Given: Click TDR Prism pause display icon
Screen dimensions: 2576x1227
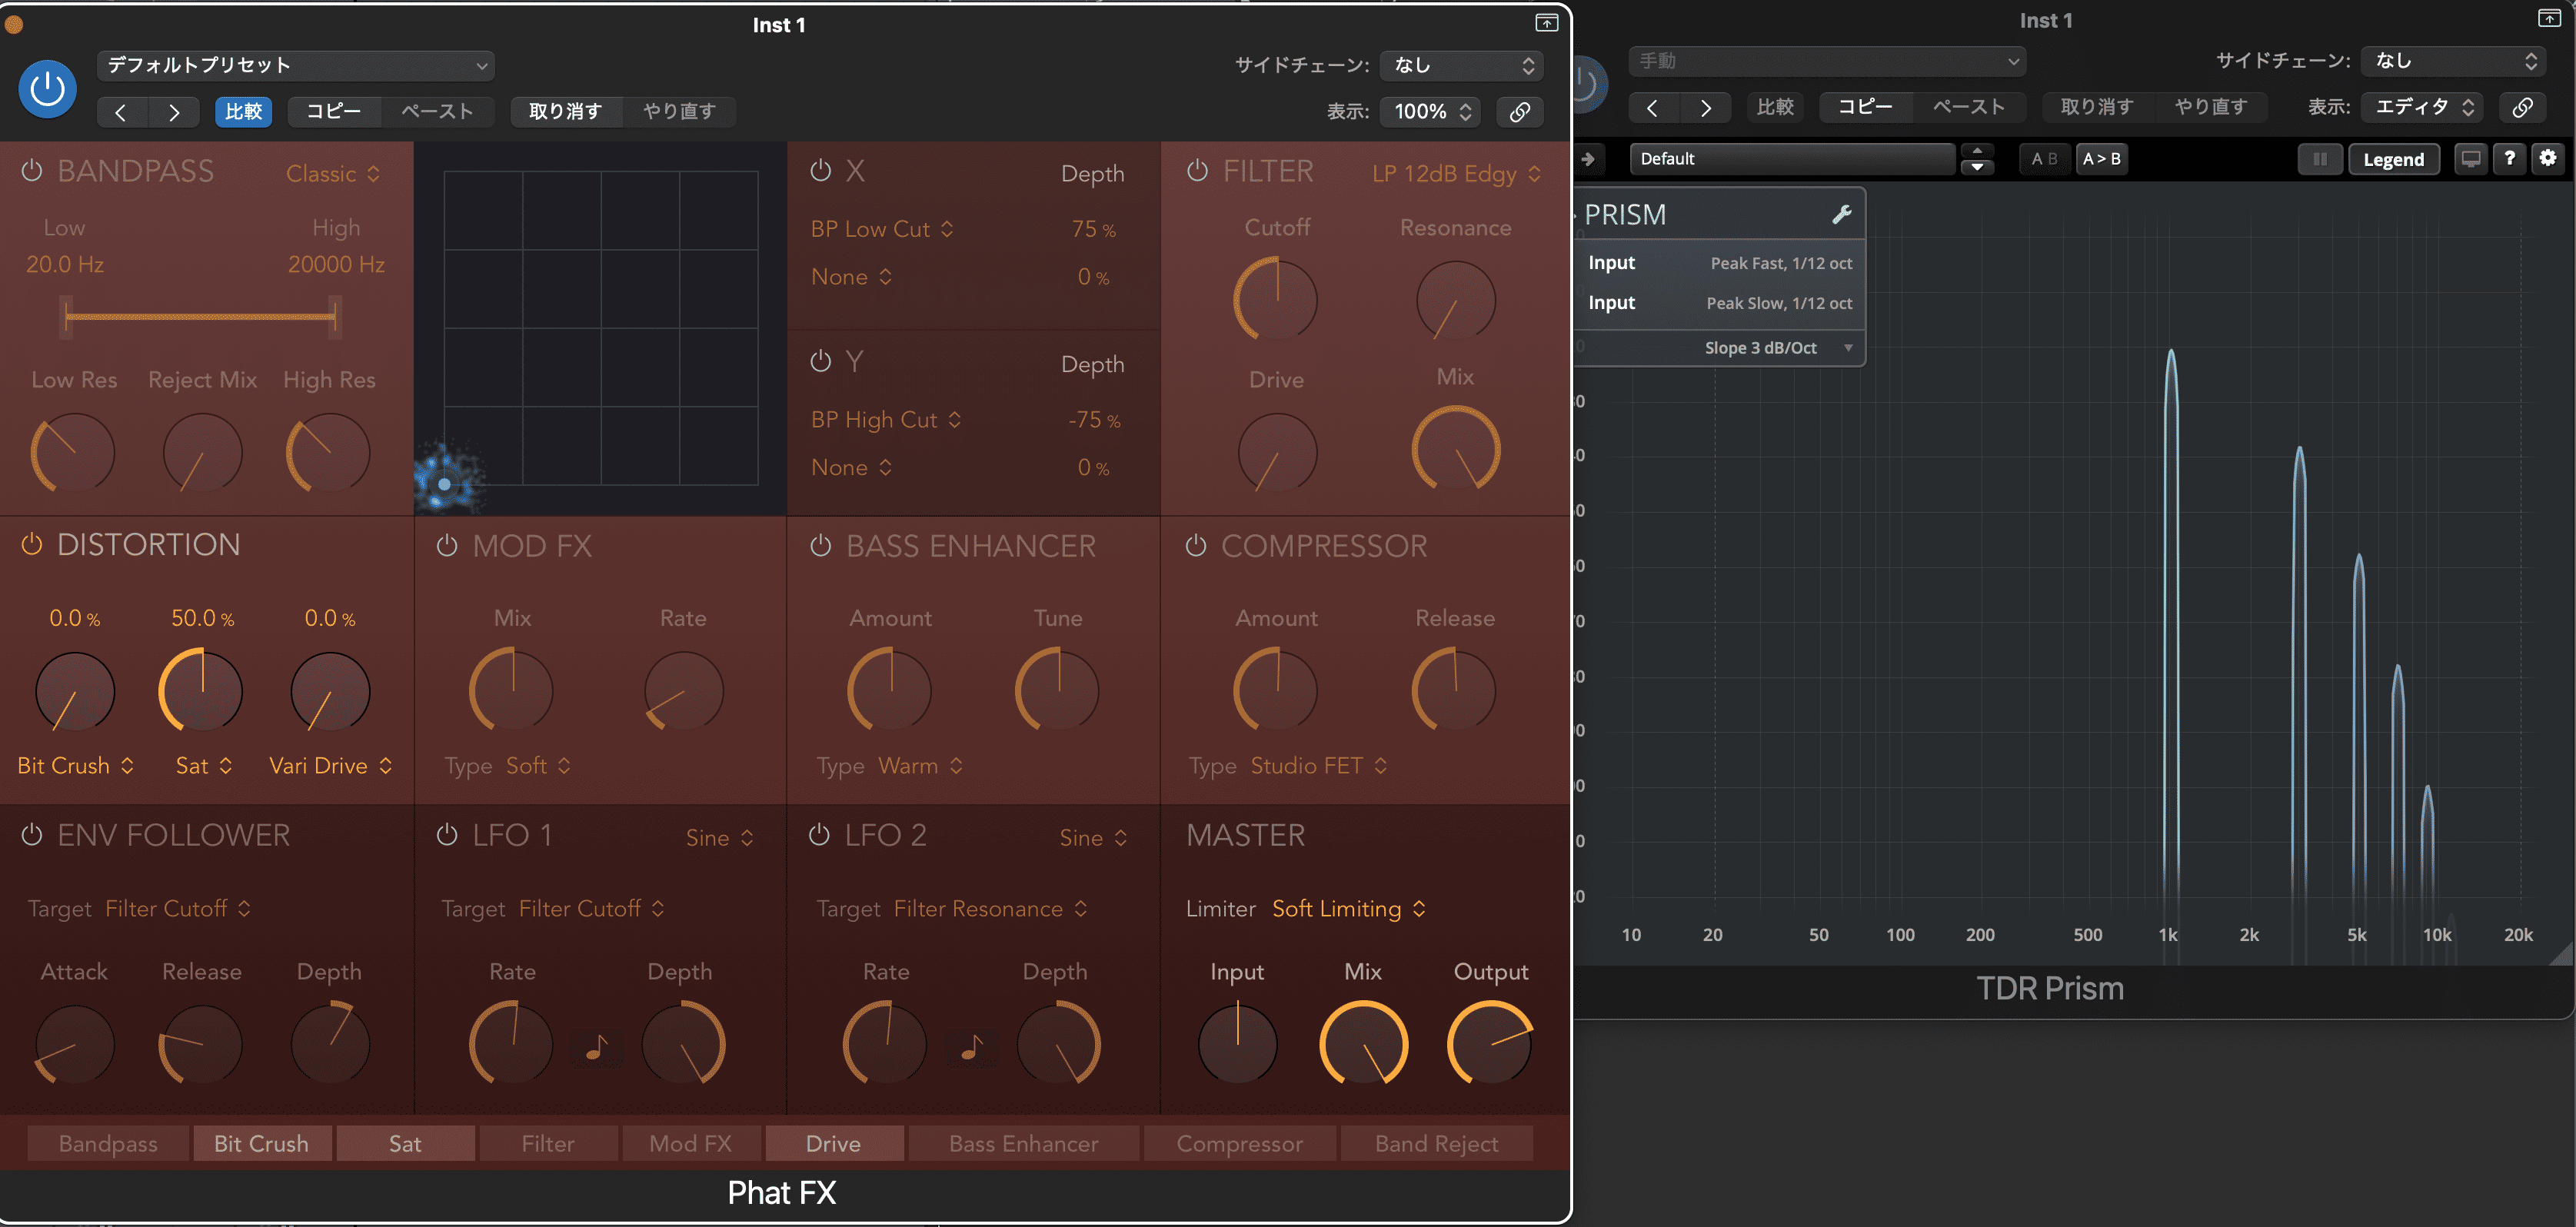Looking at the screenshot, I should pyautogui.click(x=2319, y=159).
